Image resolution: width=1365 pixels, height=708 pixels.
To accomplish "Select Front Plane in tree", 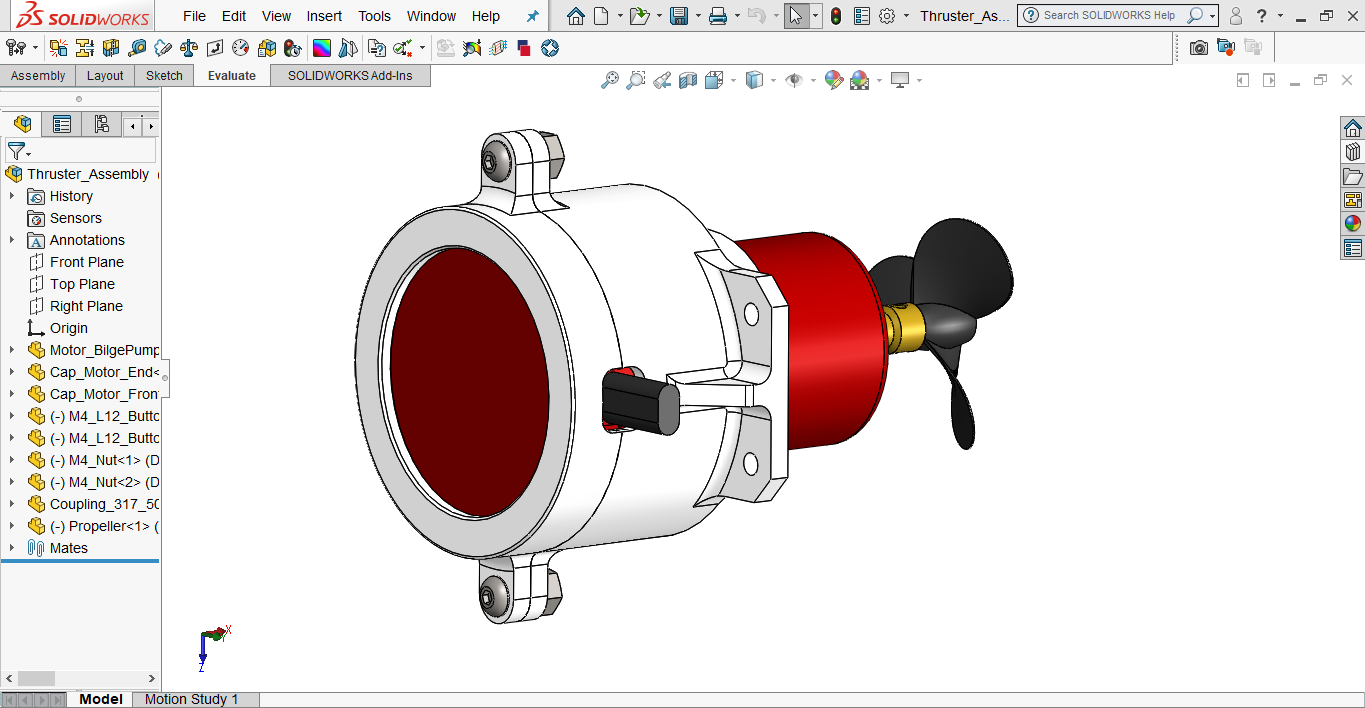I will click(x=87, y=262).
